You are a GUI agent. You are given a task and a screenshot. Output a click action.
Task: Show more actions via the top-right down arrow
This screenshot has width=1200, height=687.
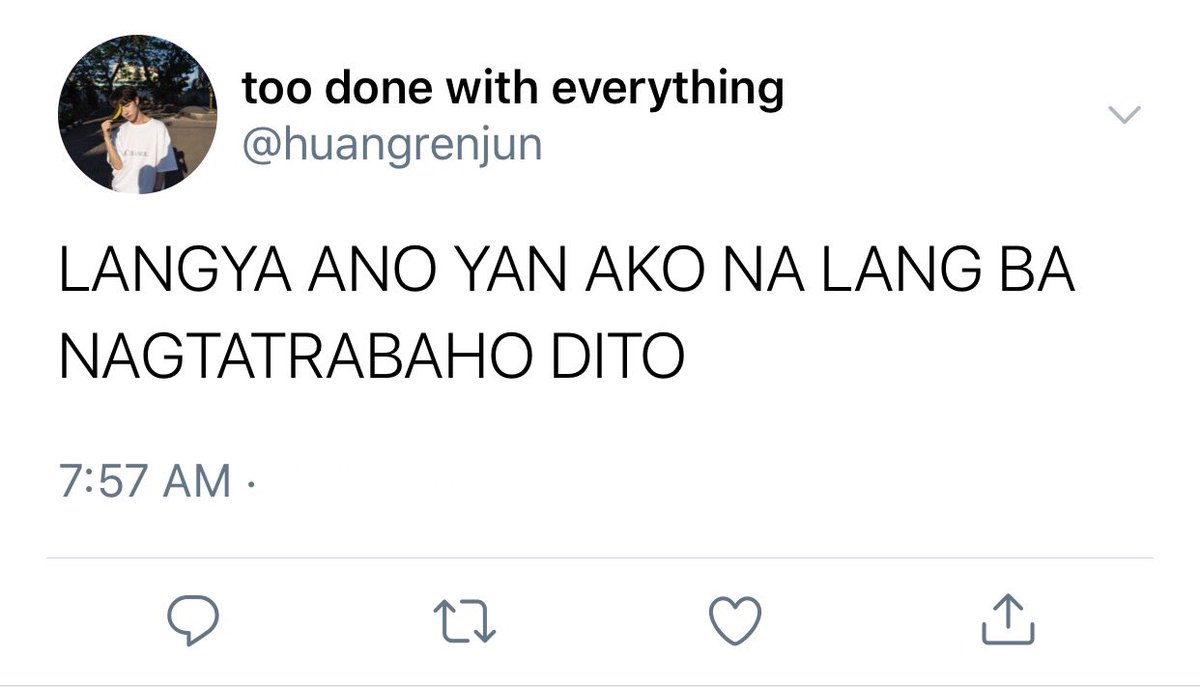[x=1126, y=116]
